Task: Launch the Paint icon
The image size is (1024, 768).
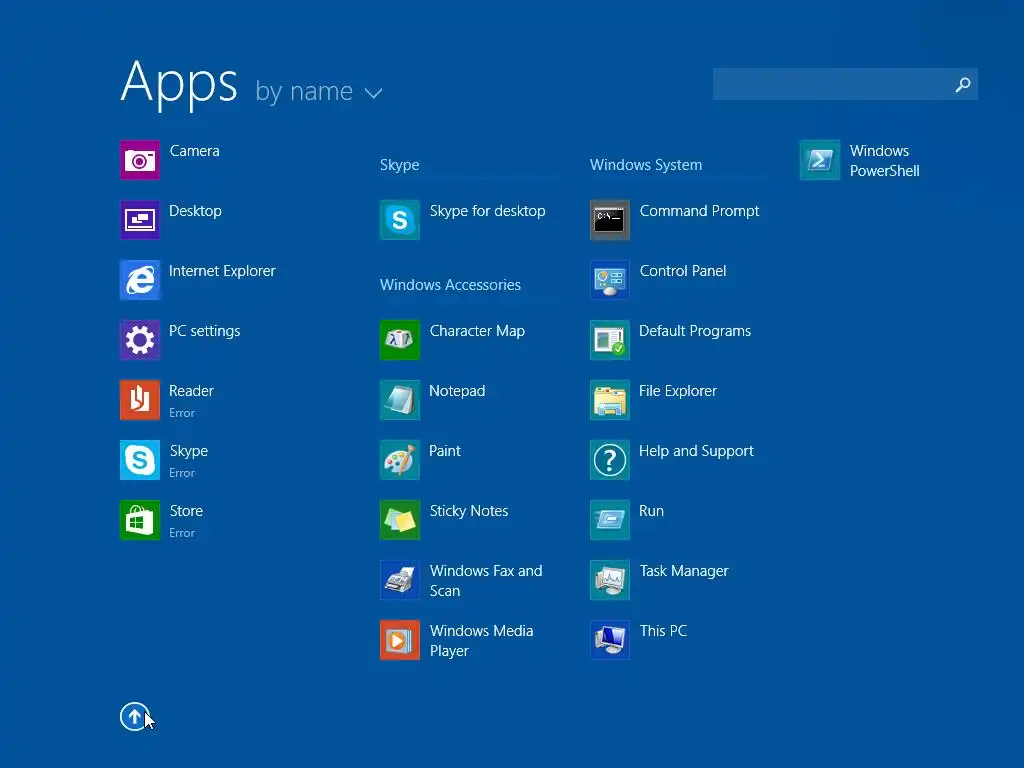Action: tap(400, 460)
